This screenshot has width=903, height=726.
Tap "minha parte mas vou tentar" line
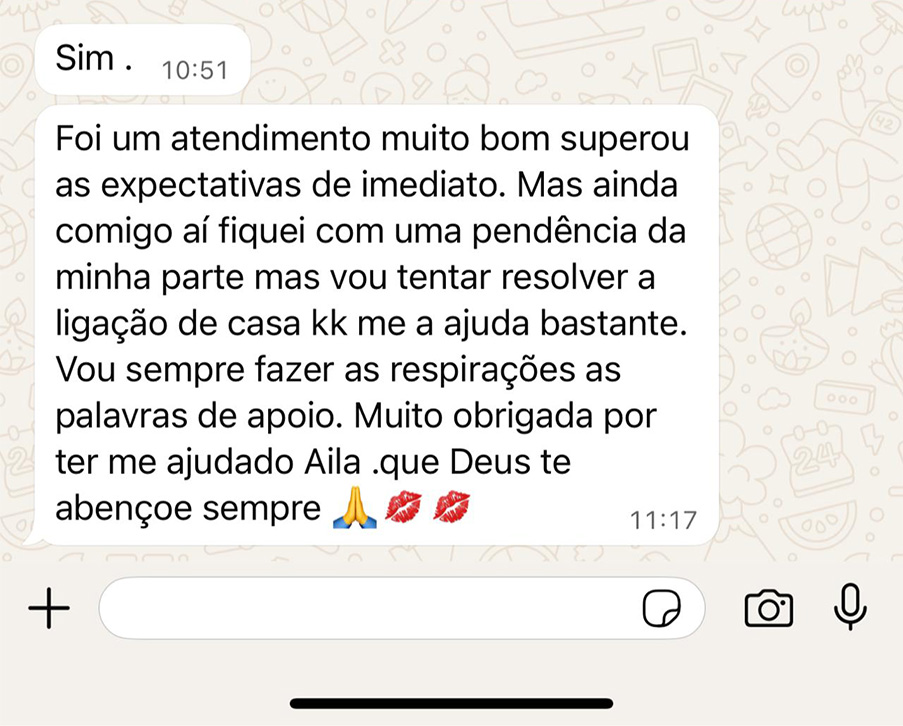(275, 278)
